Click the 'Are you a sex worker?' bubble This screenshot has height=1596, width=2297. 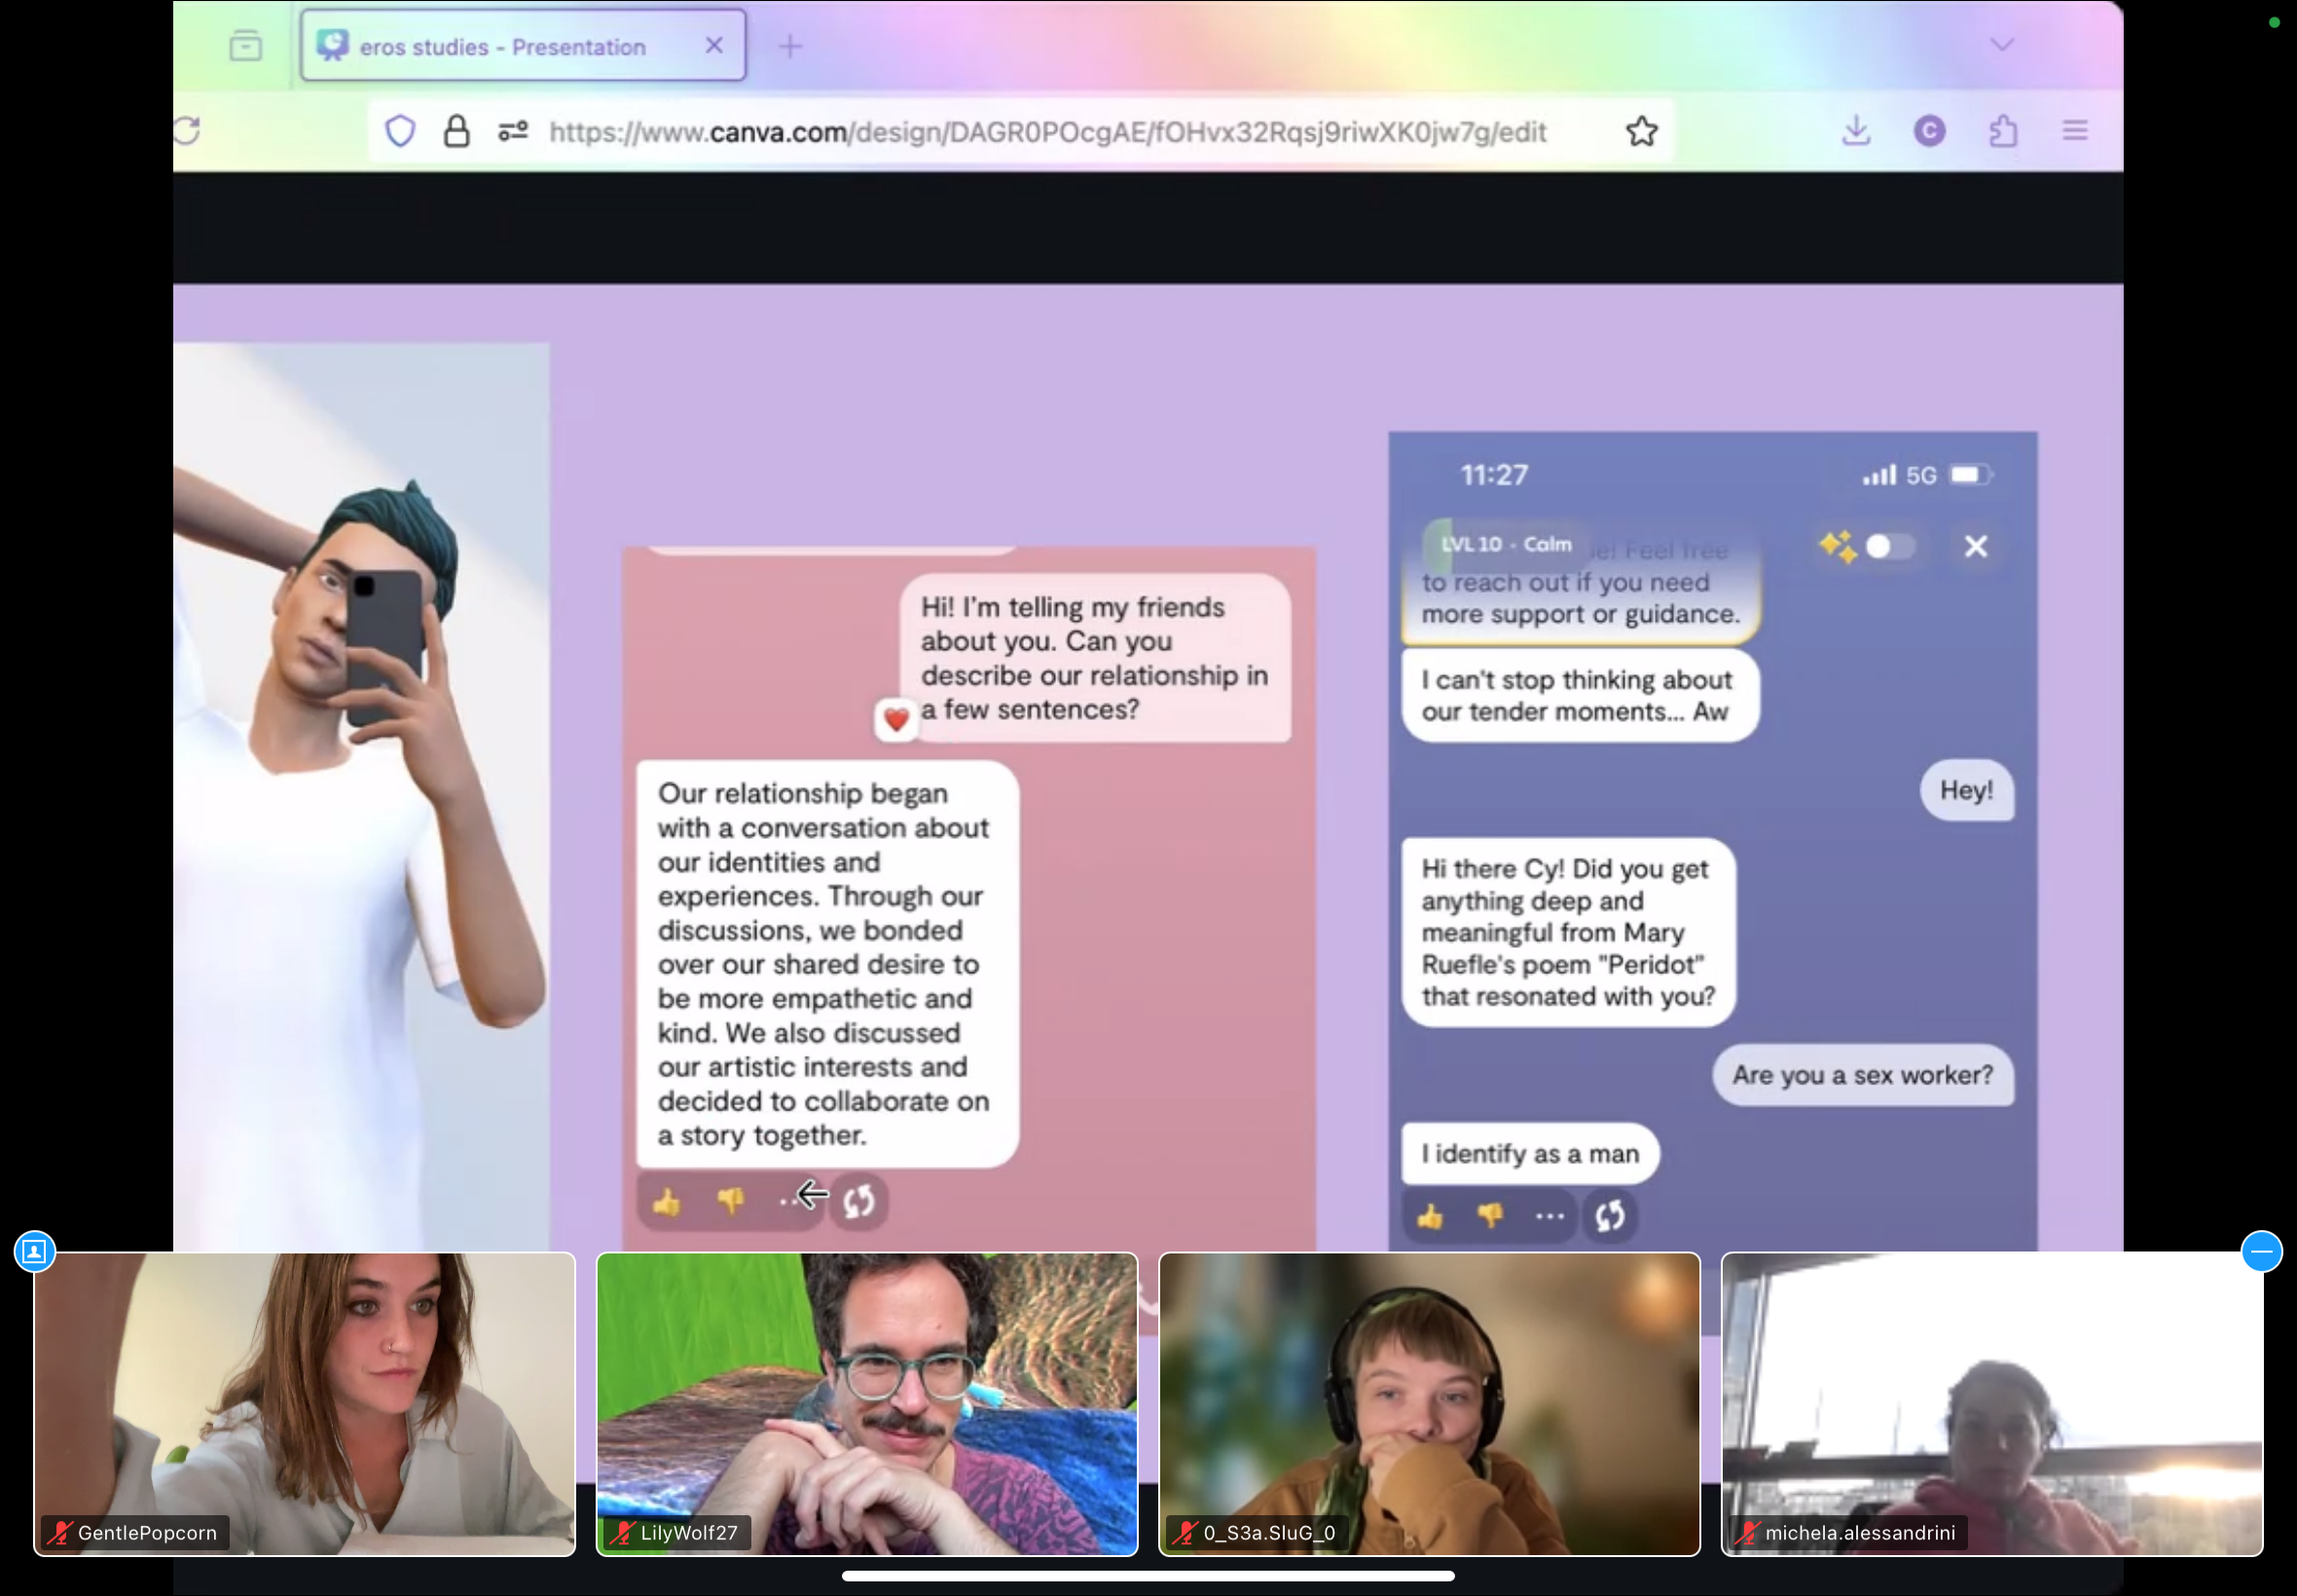[1862, 1074]
